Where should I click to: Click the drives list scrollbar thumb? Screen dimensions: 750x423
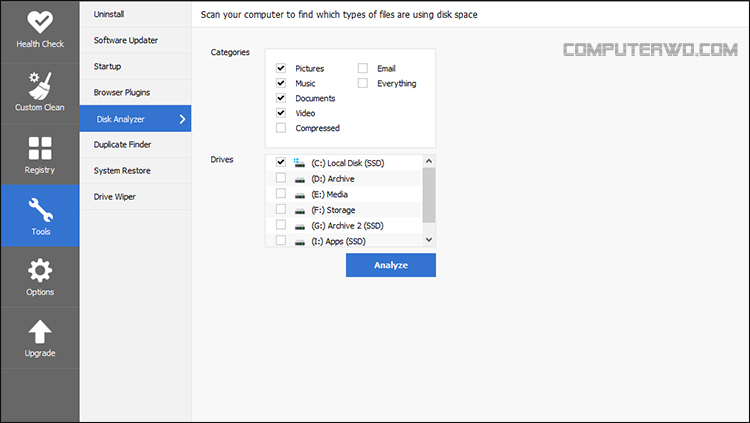pyautogui.click(x=429, y=195)
